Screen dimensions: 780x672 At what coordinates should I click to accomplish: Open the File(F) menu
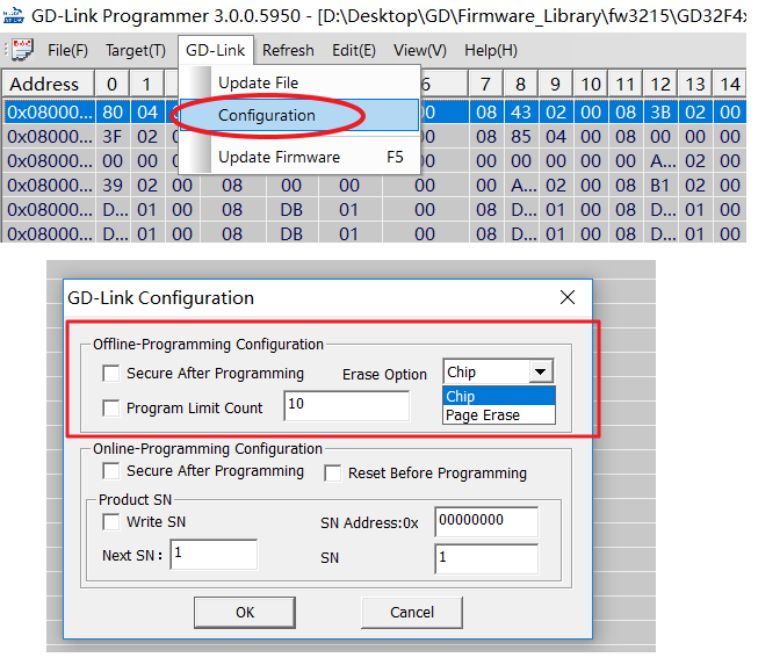click(68, 50)
